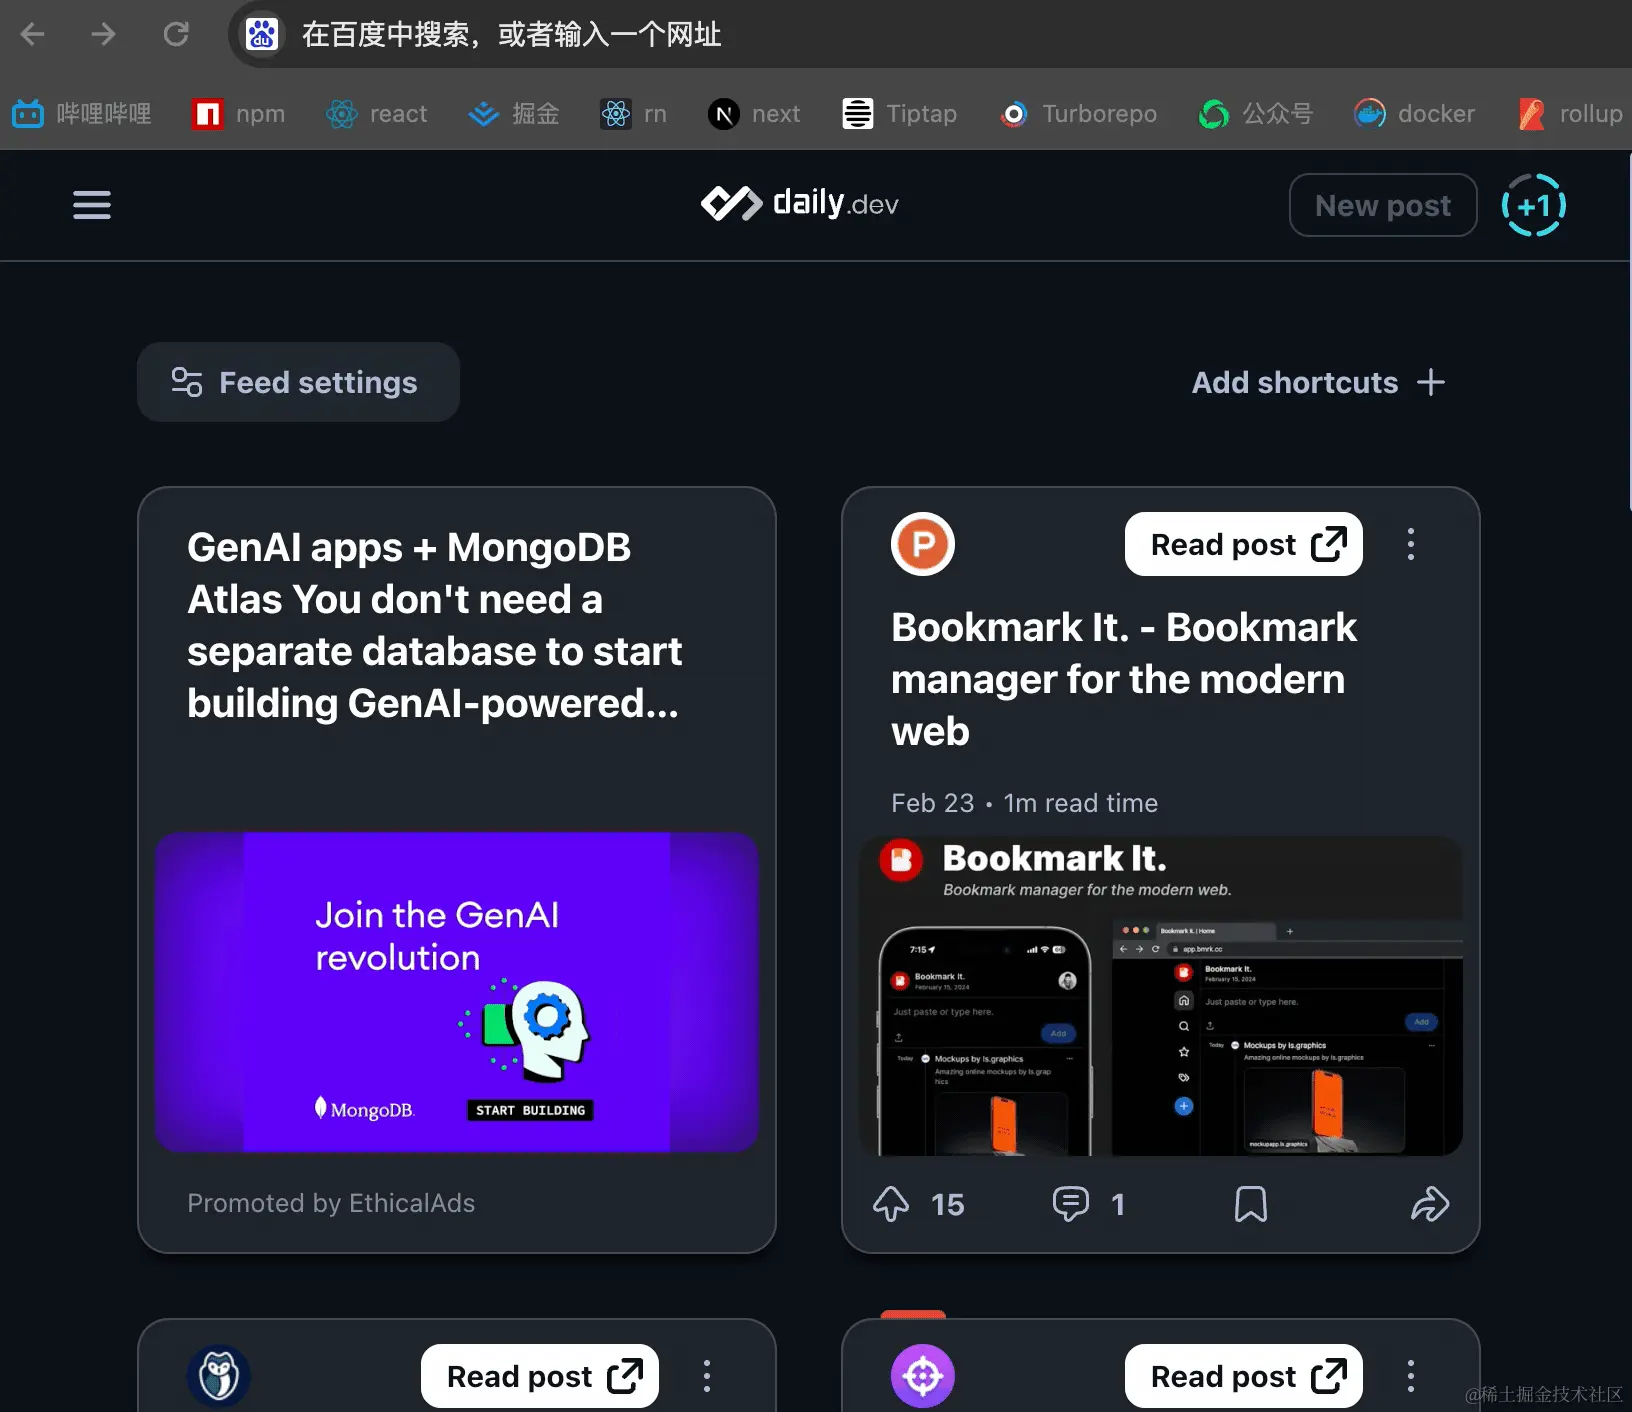
Task: Open the 公众号 bookmark
Action: (x=1256, y=114)
